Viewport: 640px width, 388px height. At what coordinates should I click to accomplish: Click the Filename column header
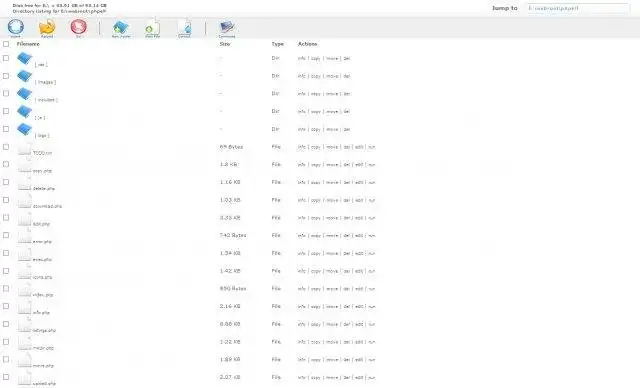(28, 44)
